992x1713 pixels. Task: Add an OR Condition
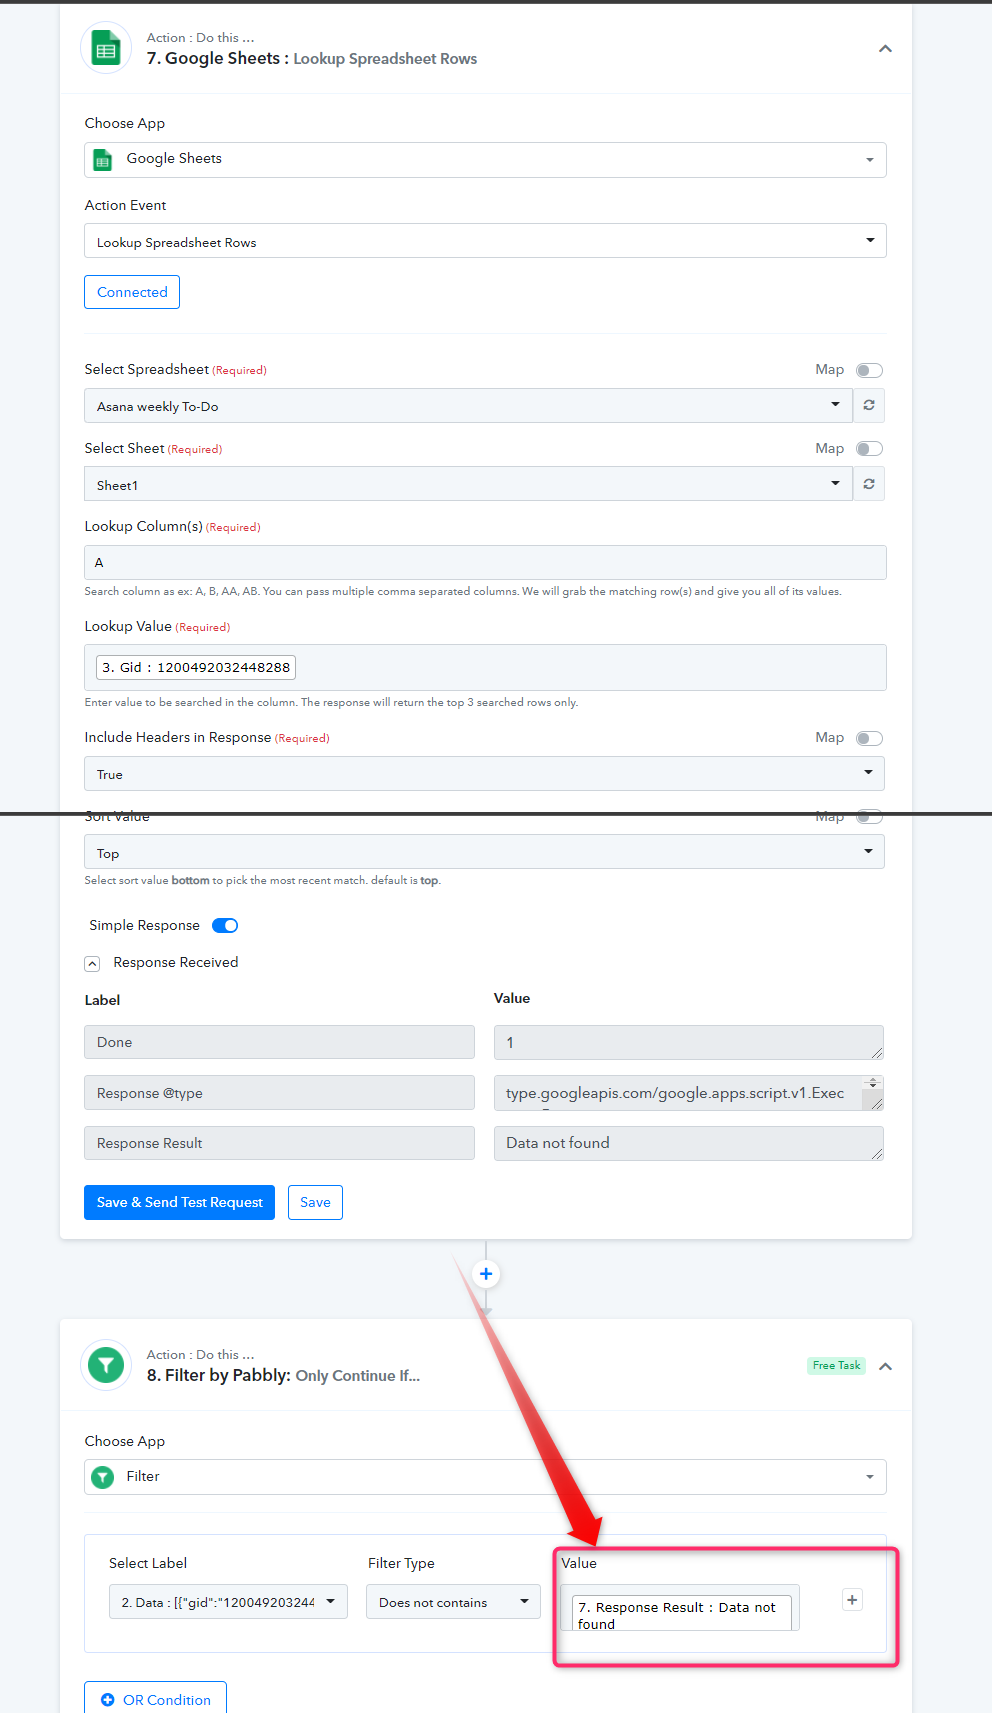pyautogui.click(x=155, y=1699)
